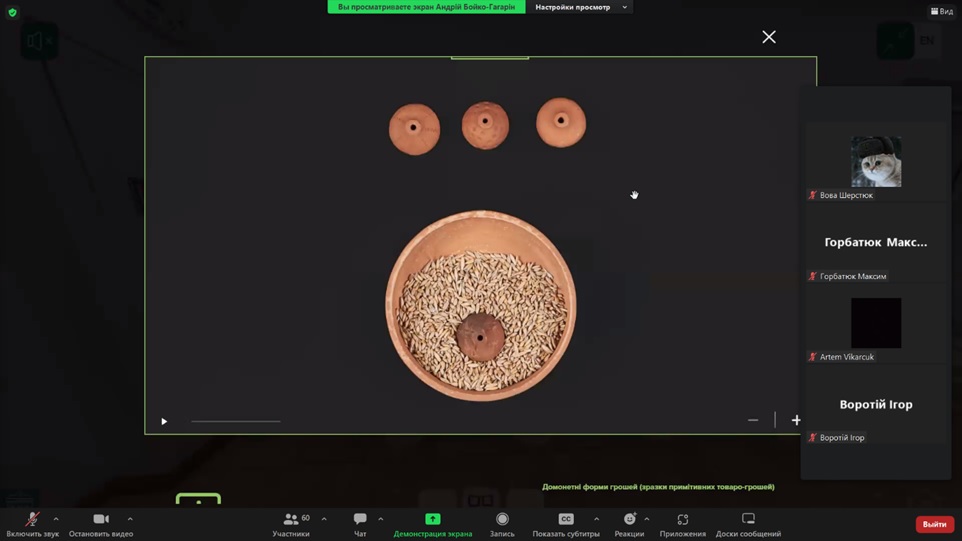Screen dimensions: 962x541
Task: Open the Вид view menu
Action: tap(942, 12)
